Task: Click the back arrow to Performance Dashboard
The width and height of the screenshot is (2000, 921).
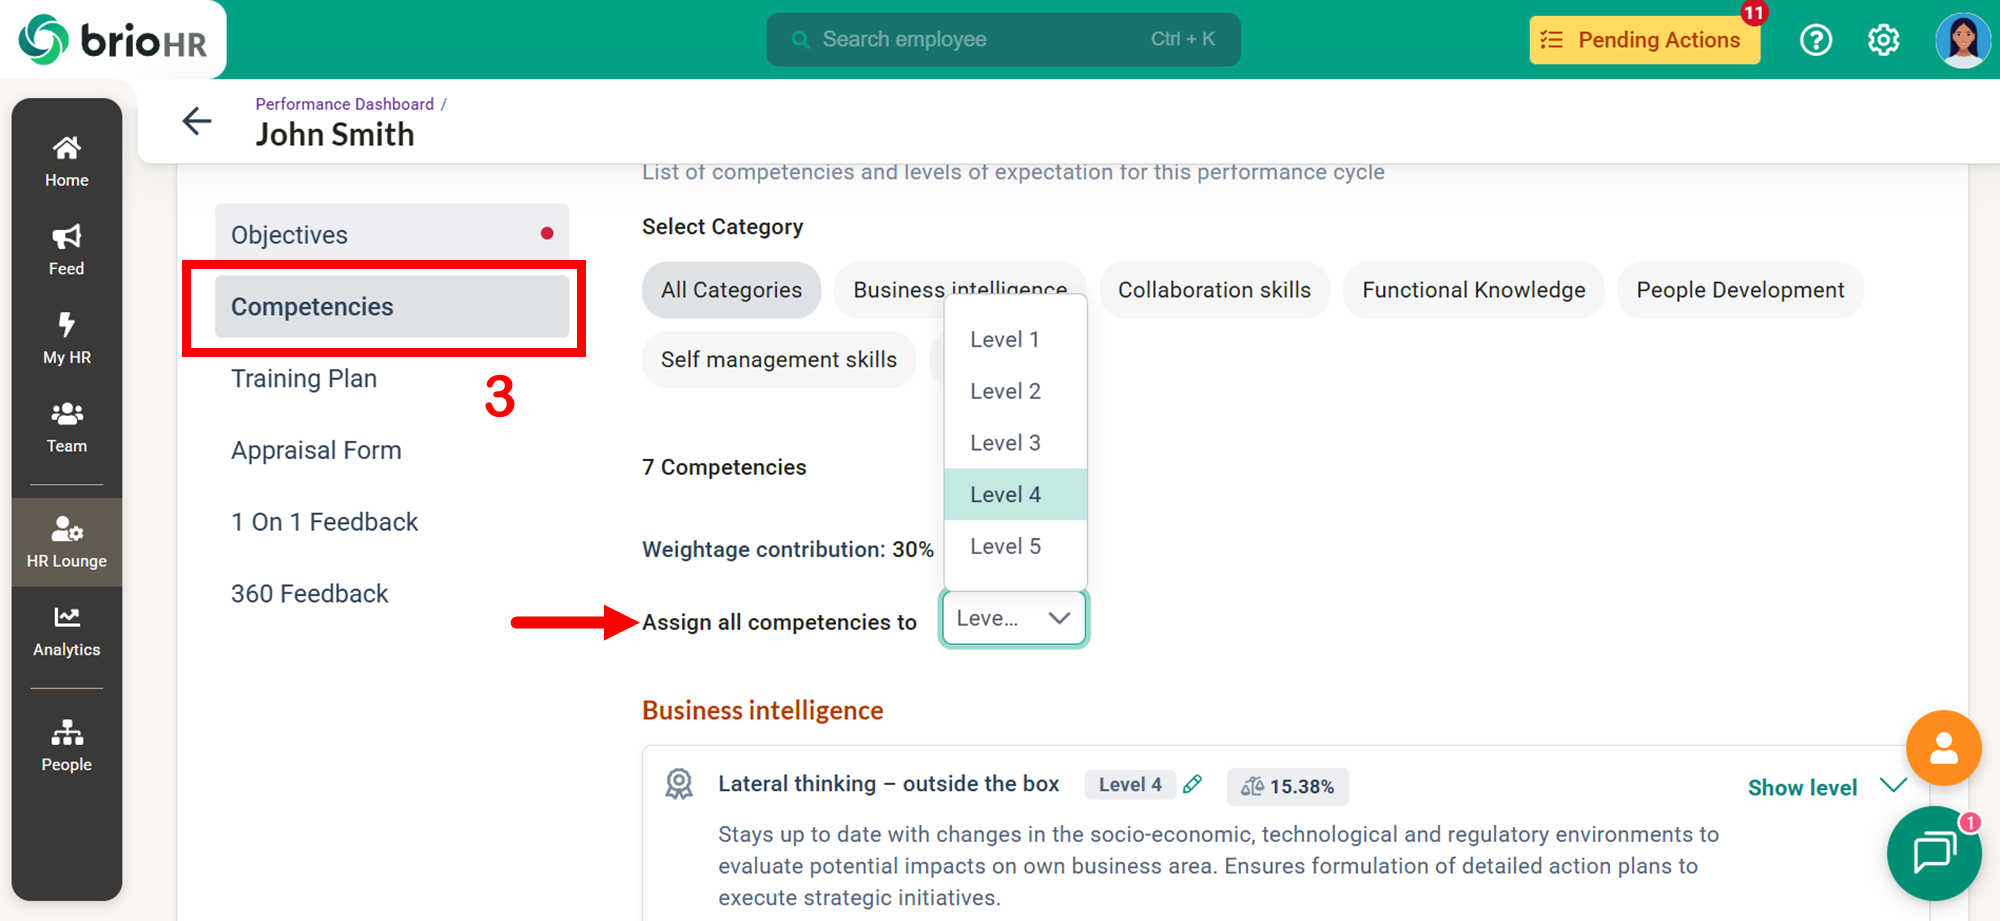Action: pyautogui.click(x=197, y=121)
